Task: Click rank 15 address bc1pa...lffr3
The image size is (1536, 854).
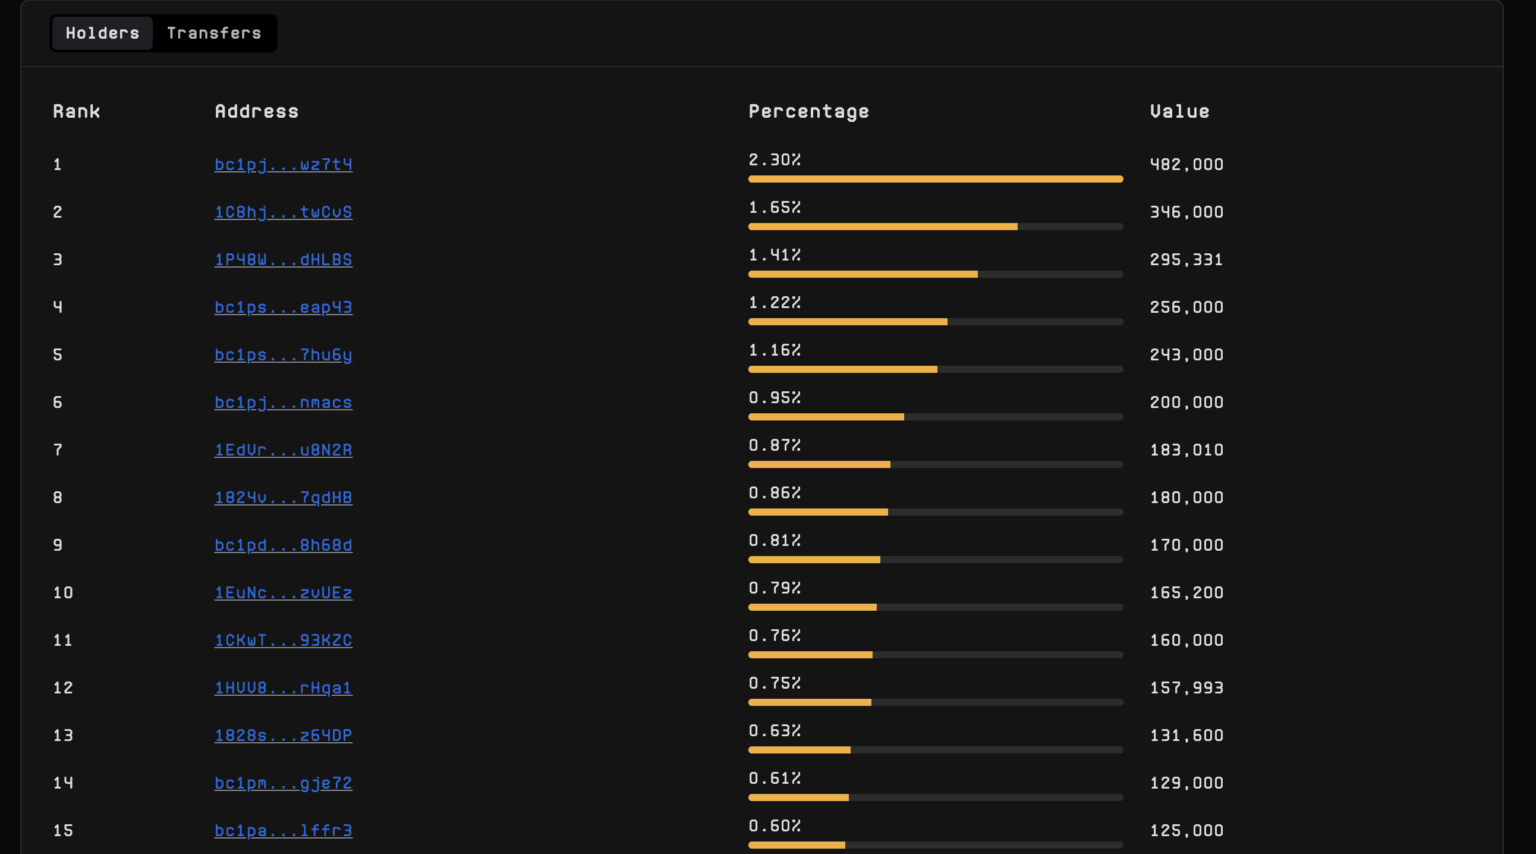Action: pos(283,830)
